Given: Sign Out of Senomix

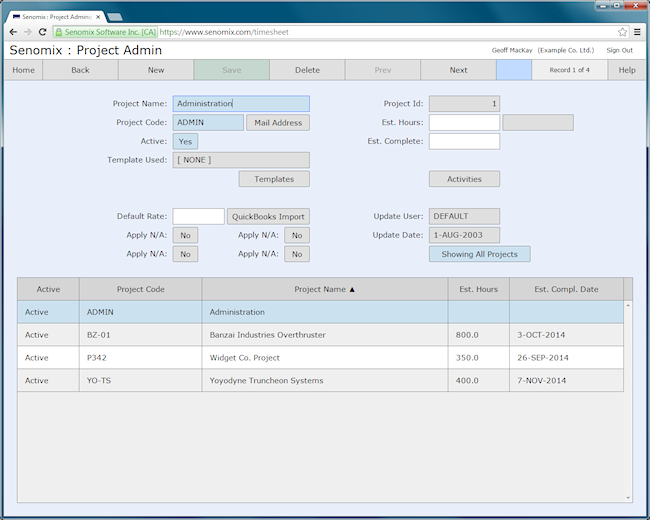Looking at the screenshot, I should click(x=619, y=50).
